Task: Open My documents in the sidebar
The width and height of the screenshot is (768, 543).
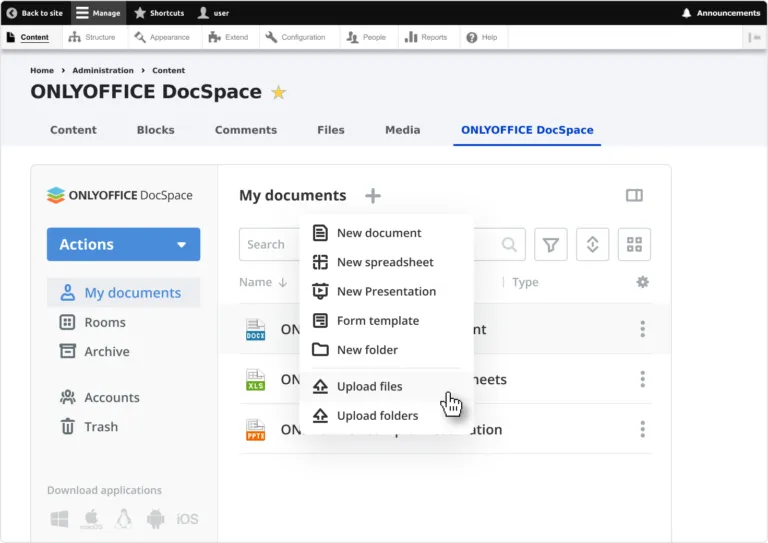Action: [123, 293]
